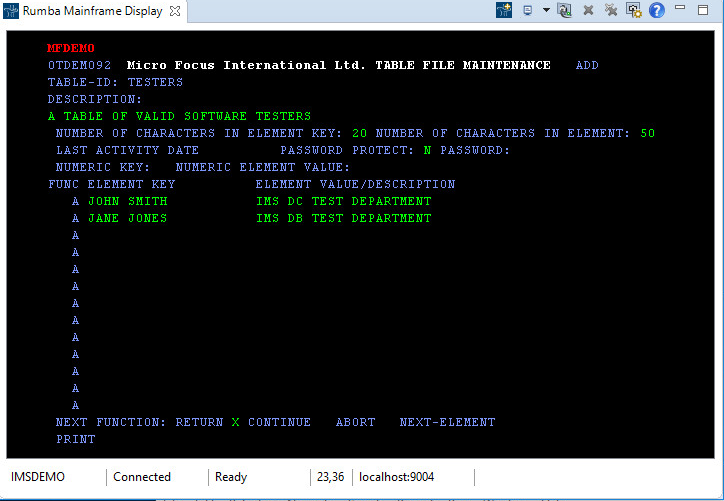Click the PASSWORD PROTECT field value N
This screenshot has height=501, width=724.
coord(427,150)
